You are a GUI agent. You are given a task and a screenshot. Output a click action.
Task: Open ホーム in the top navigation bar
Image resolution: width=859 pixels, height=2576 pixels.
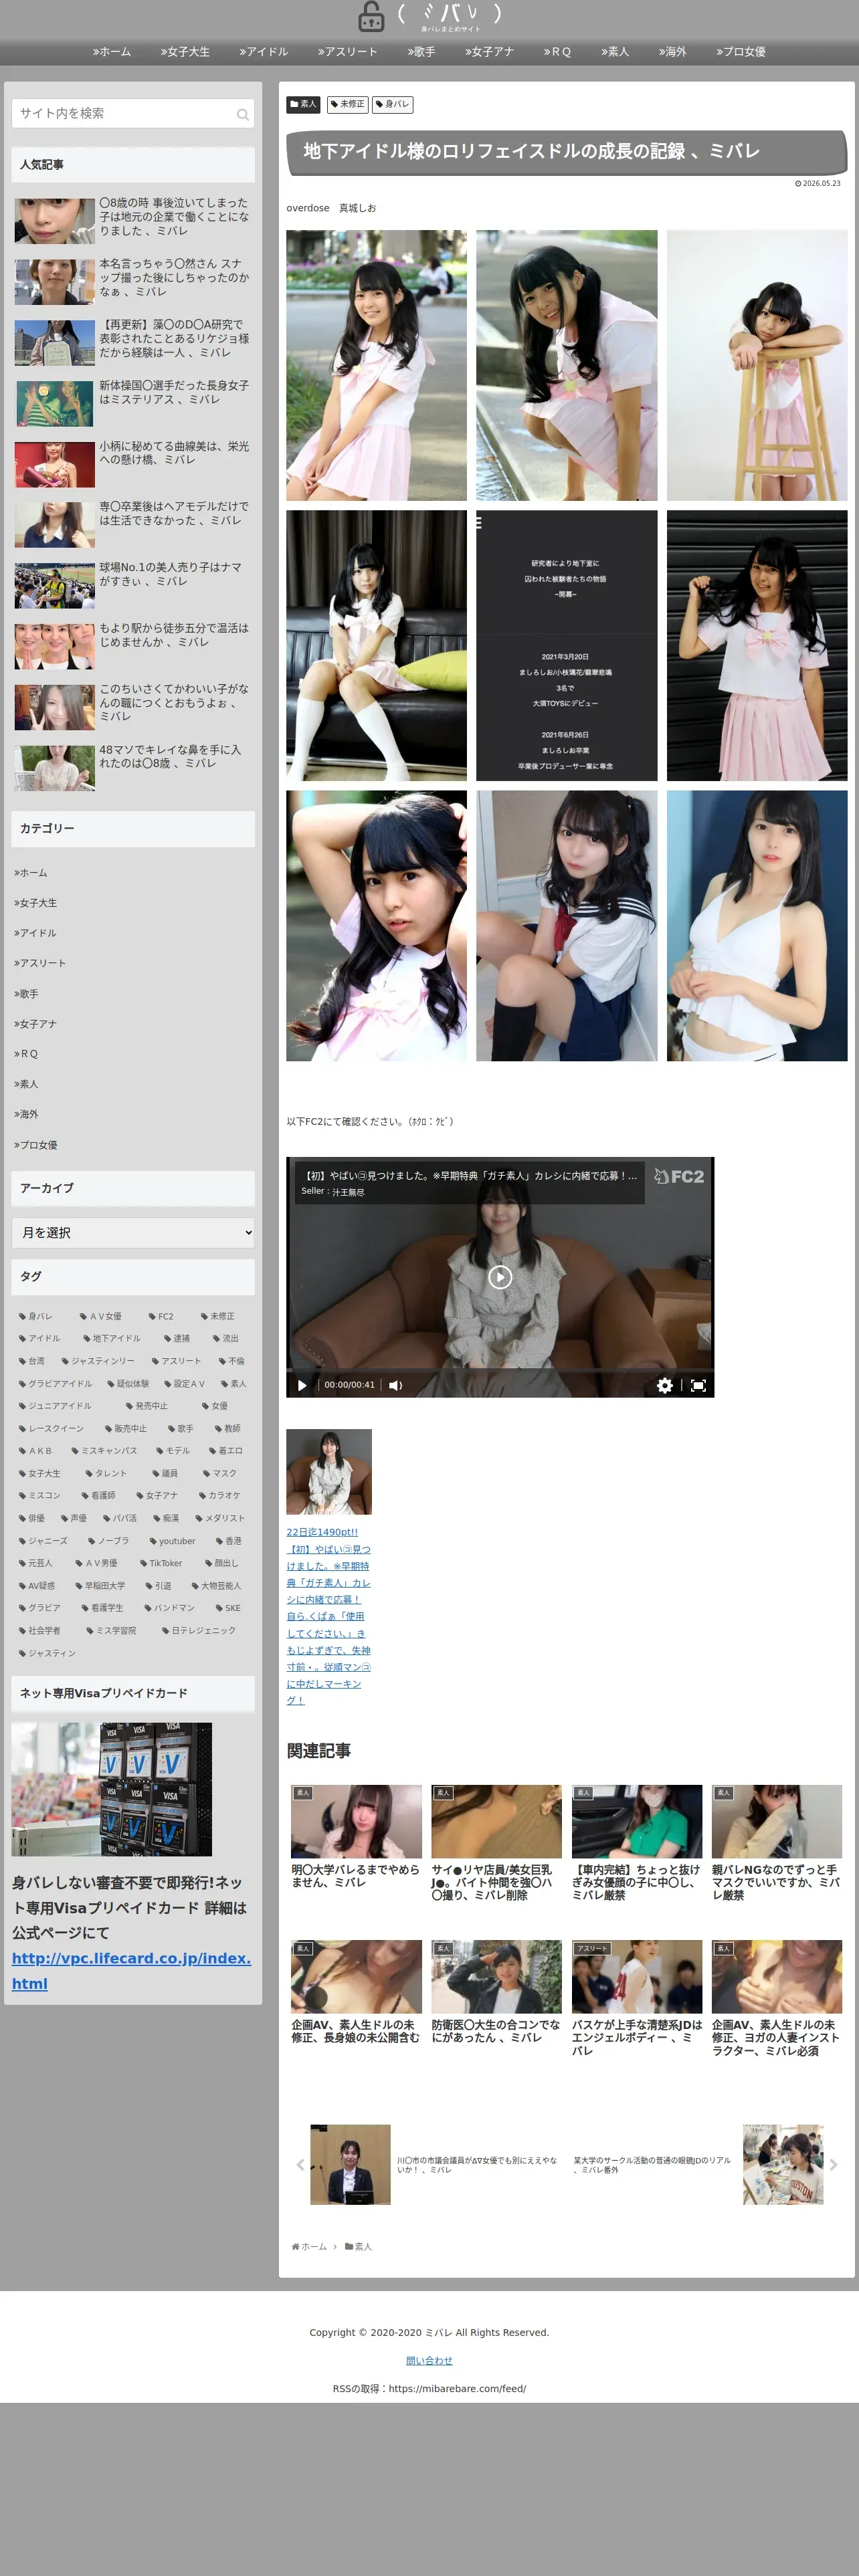(x=112, y=52)
